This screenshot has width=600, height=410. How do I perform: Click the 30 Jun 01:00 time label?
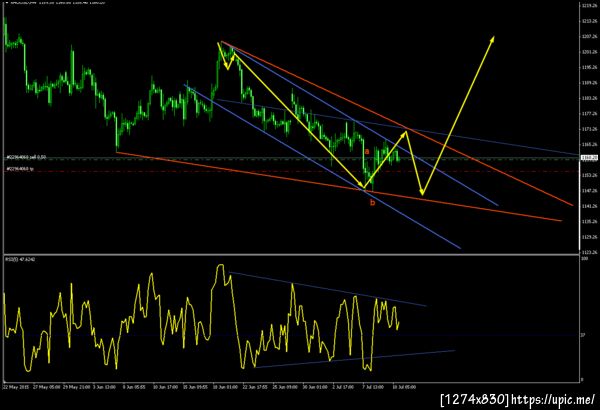[x=315, y=387]
